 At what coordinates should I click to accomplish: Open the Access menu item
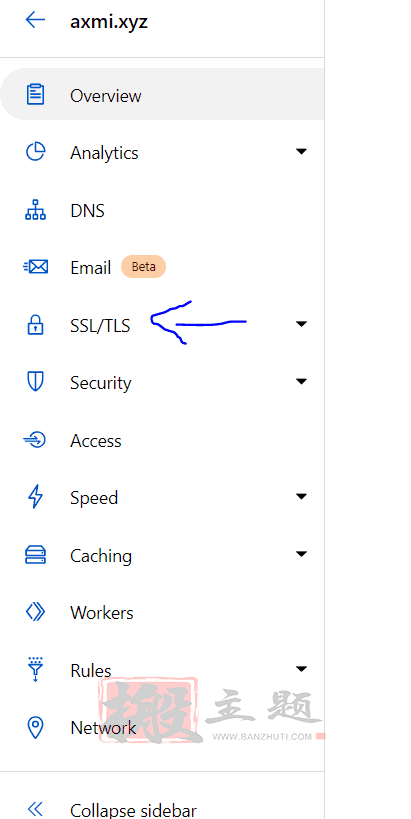162,441
